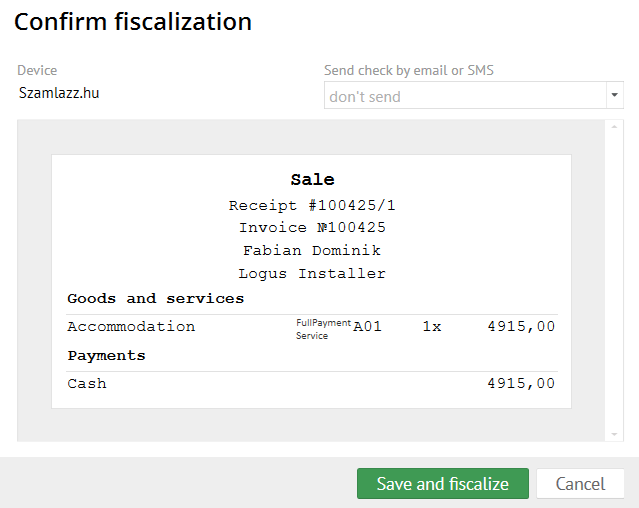Image resolution: width=639 pixels, height=508 pixels.
Task: Click the Accommodation amount 4915,00
Action: (521, 327)
